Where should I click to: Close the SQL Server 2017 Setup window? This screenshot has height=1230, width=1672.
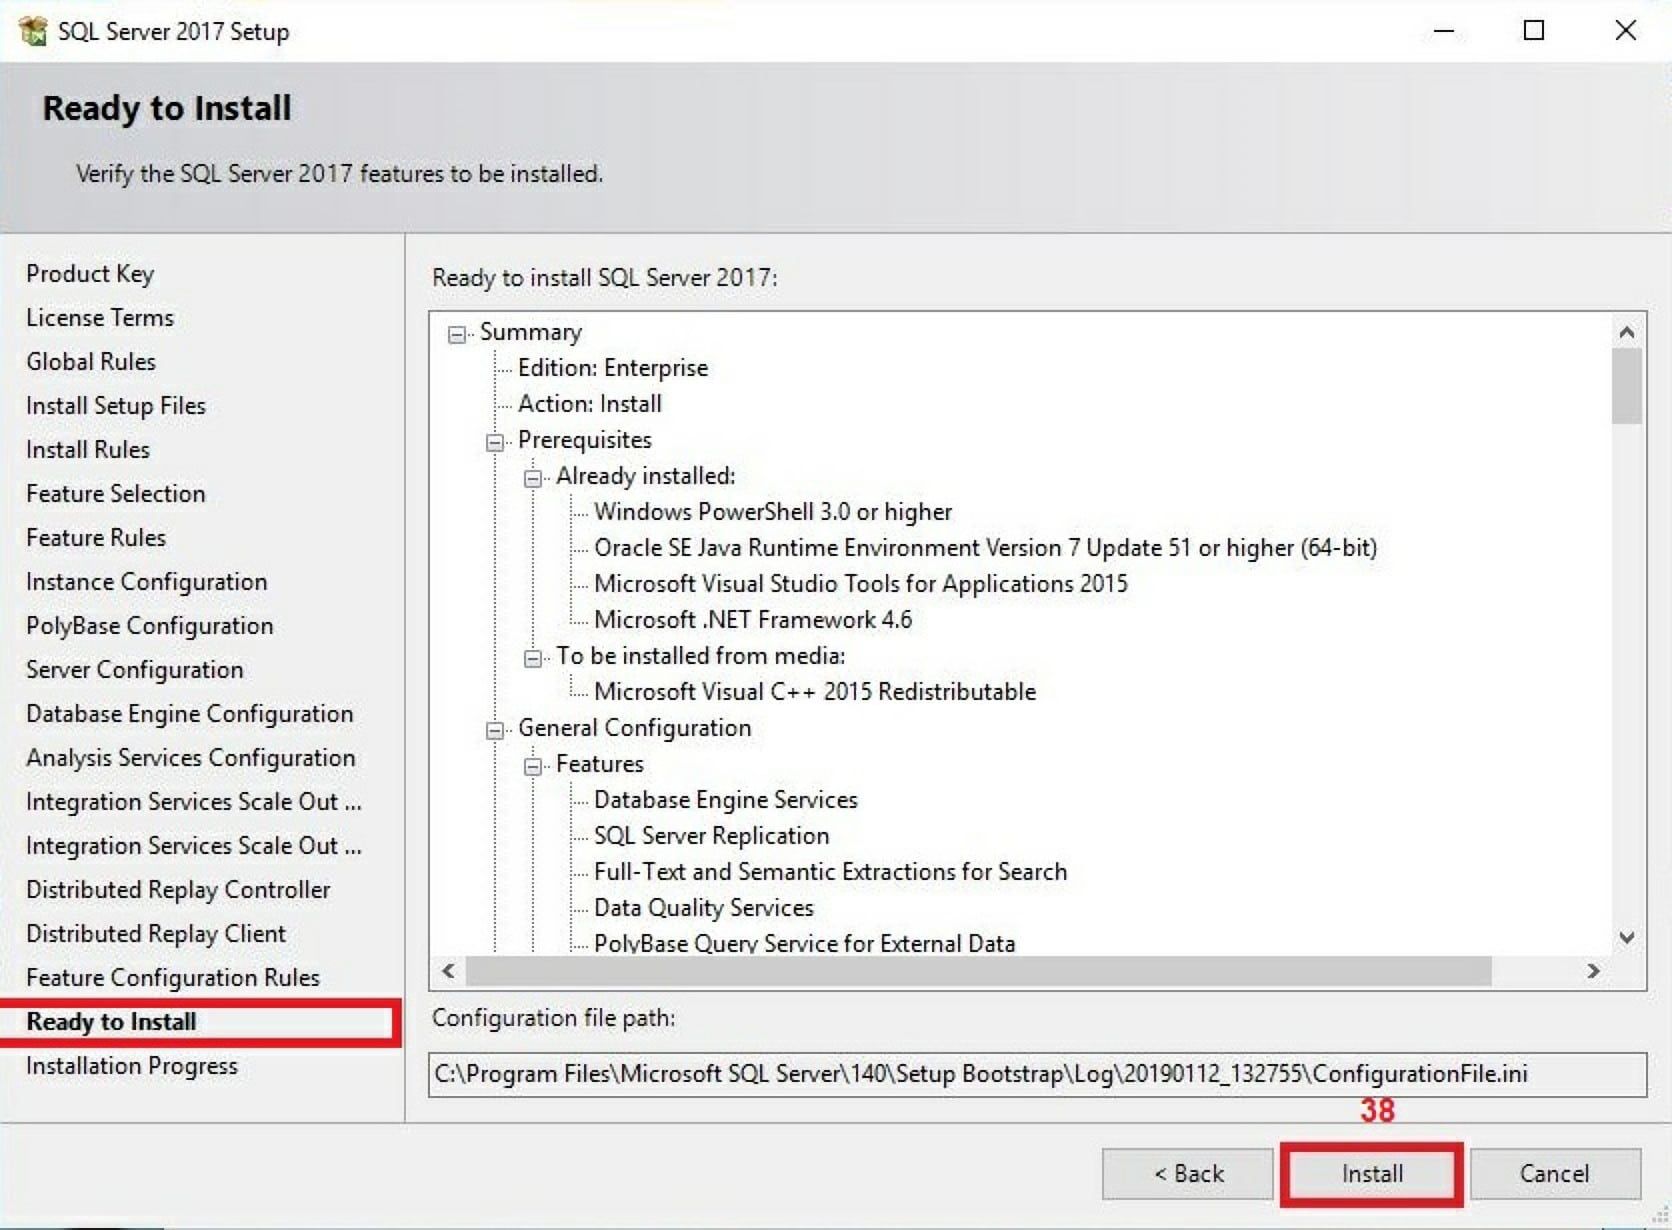pyautogui.click(x=1626, y=31)
